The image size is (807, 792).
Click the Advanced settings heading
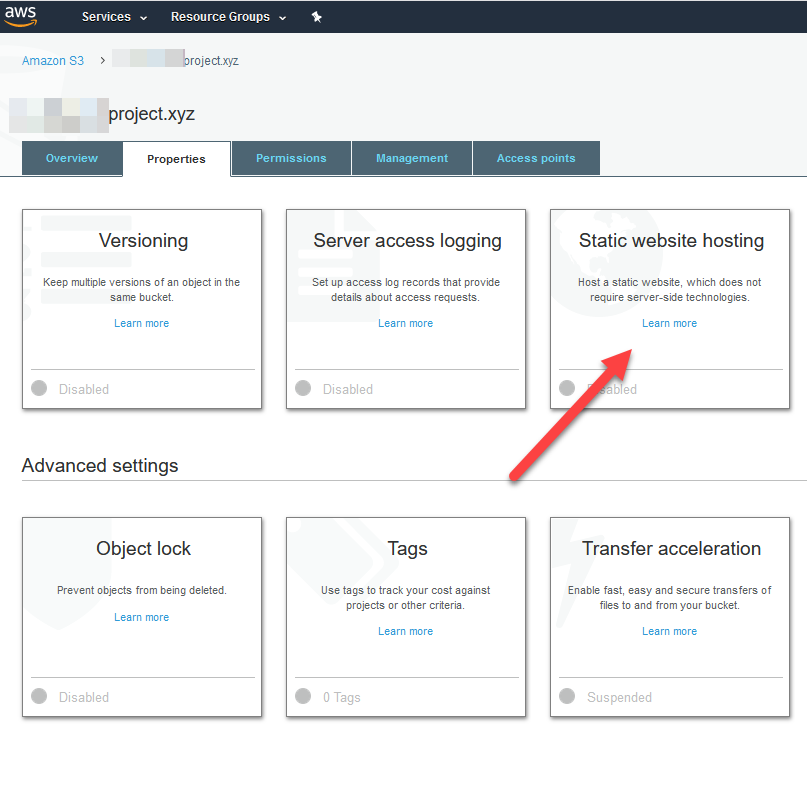click(x=100, y=466)
